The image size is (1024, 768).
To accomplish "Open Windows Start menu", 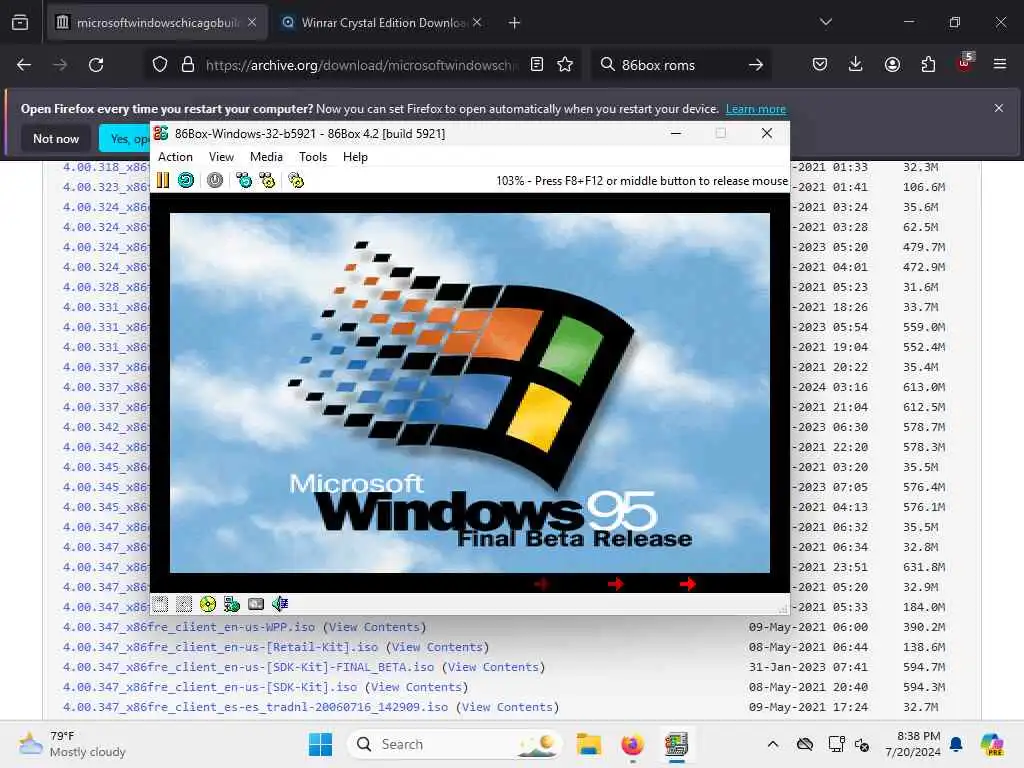I will click(320, 744).
